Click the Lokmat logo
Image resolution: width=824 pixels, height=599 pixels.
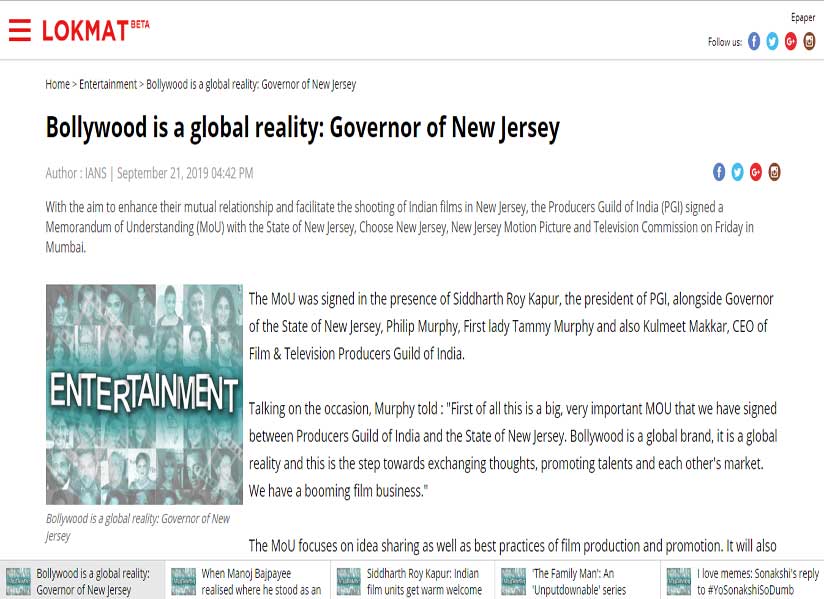point(96,30)
